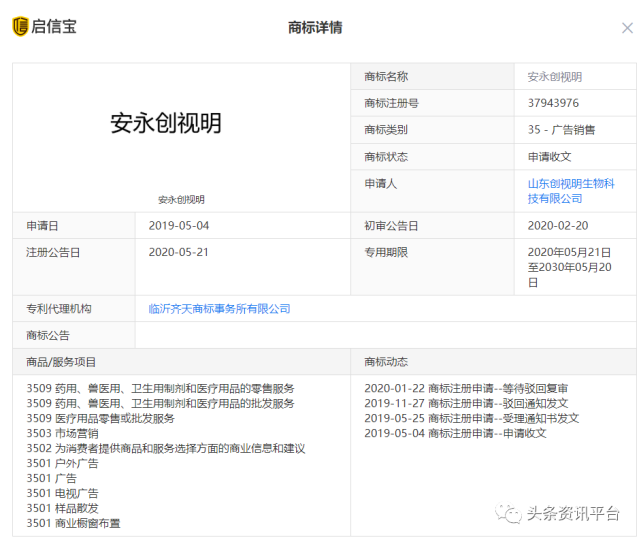Click the large 安永创视明 trademark image
The image size is (641, 542).
point(166,123)
